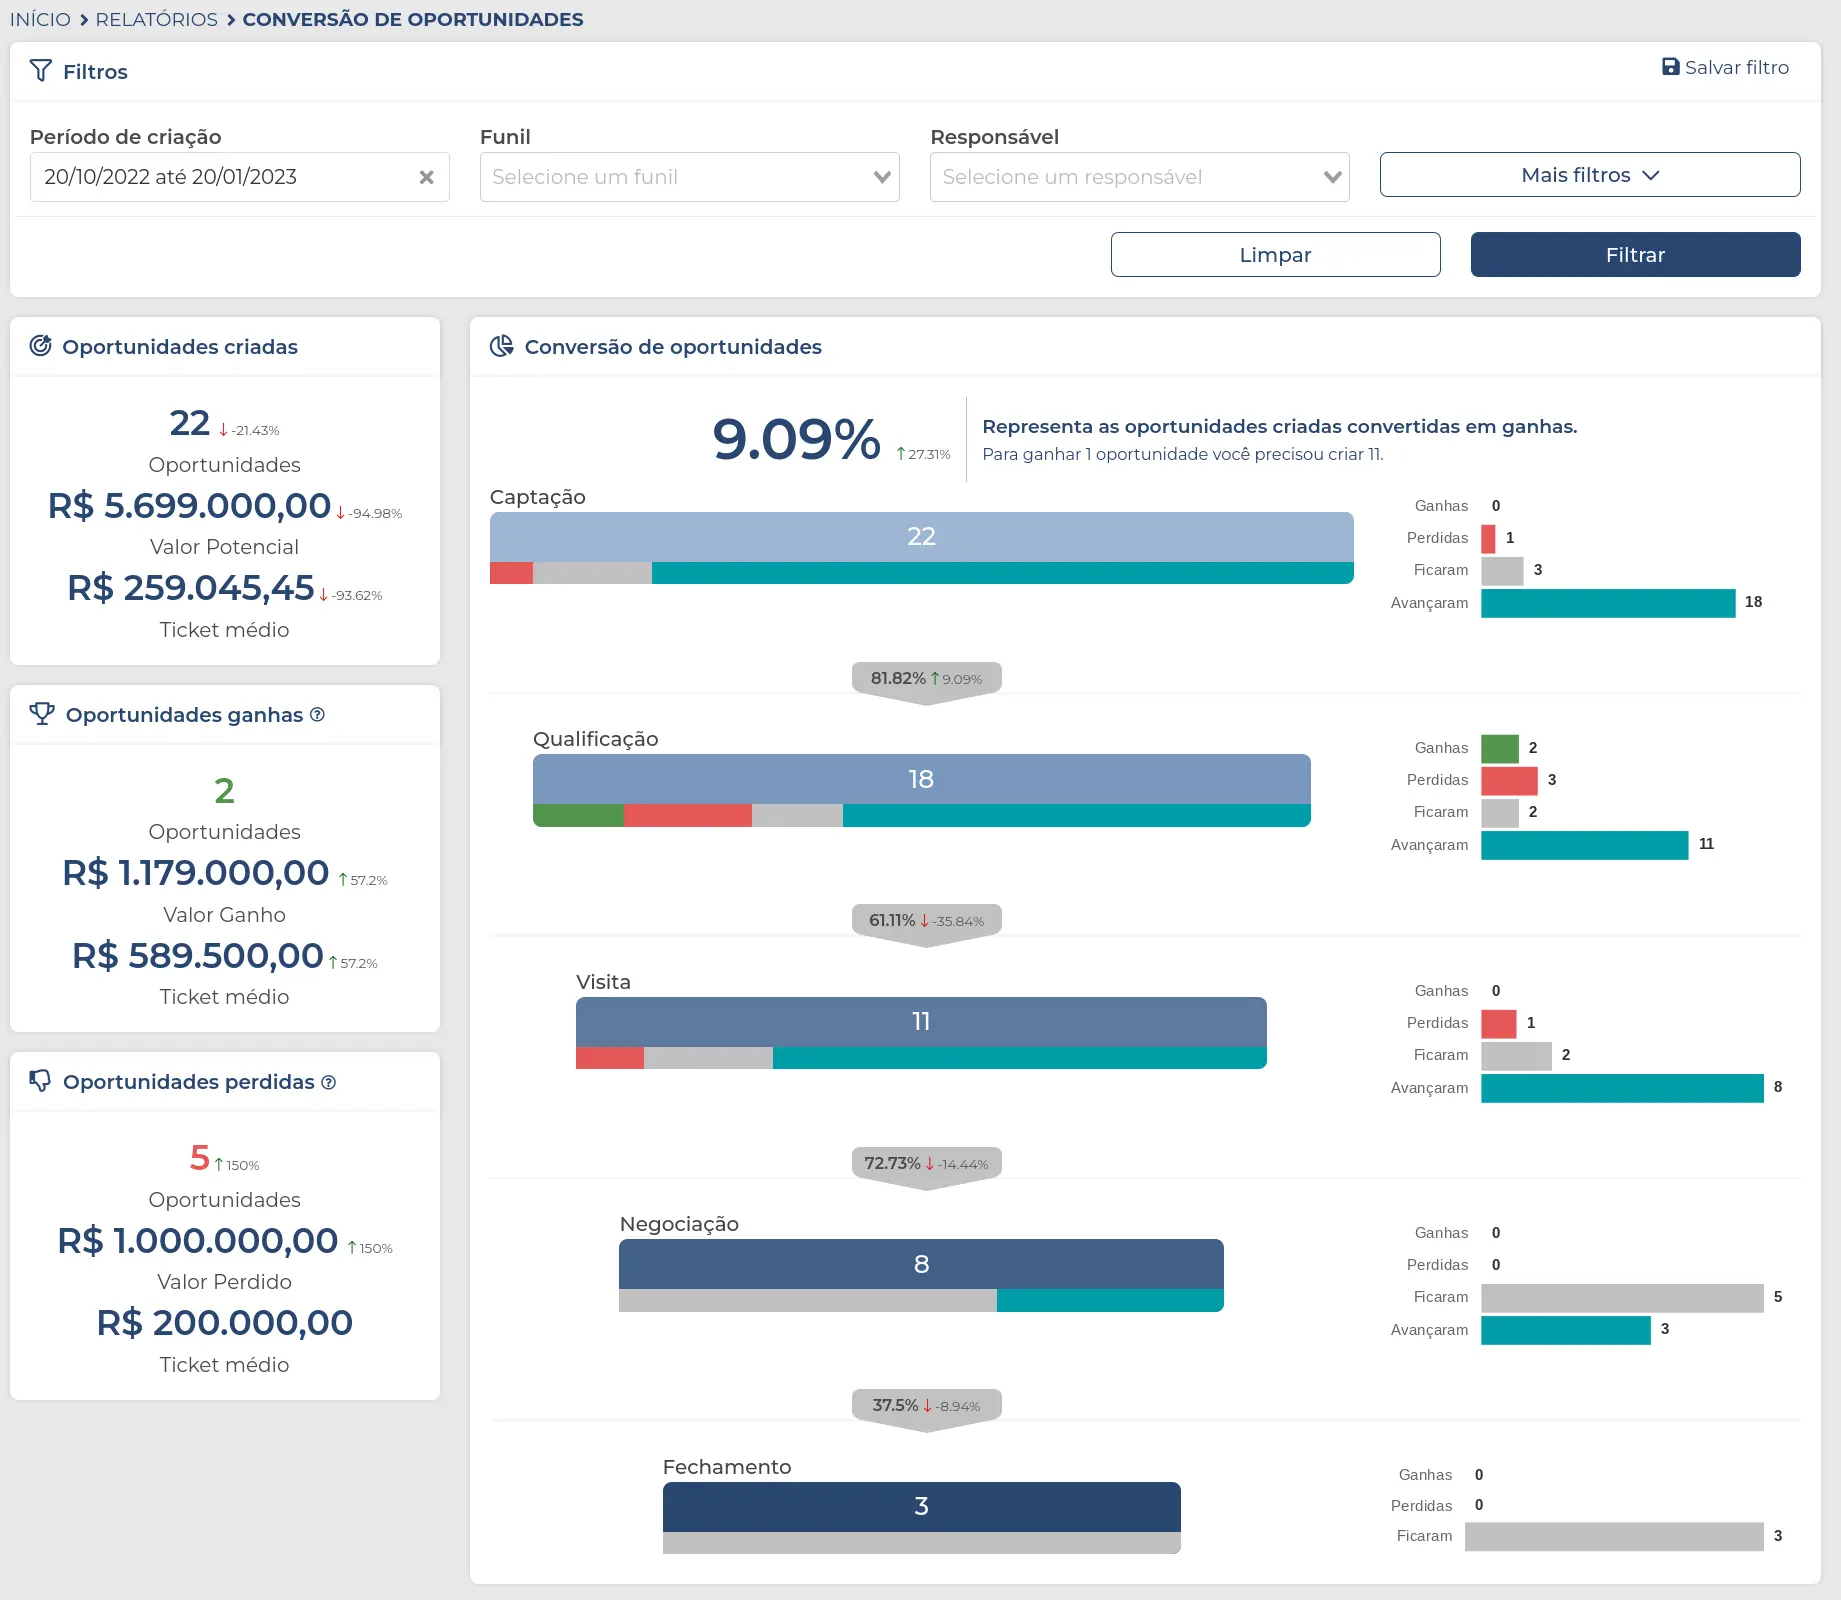Go to RELATÓRIOS in the breadcrumb

pos(156,19)
